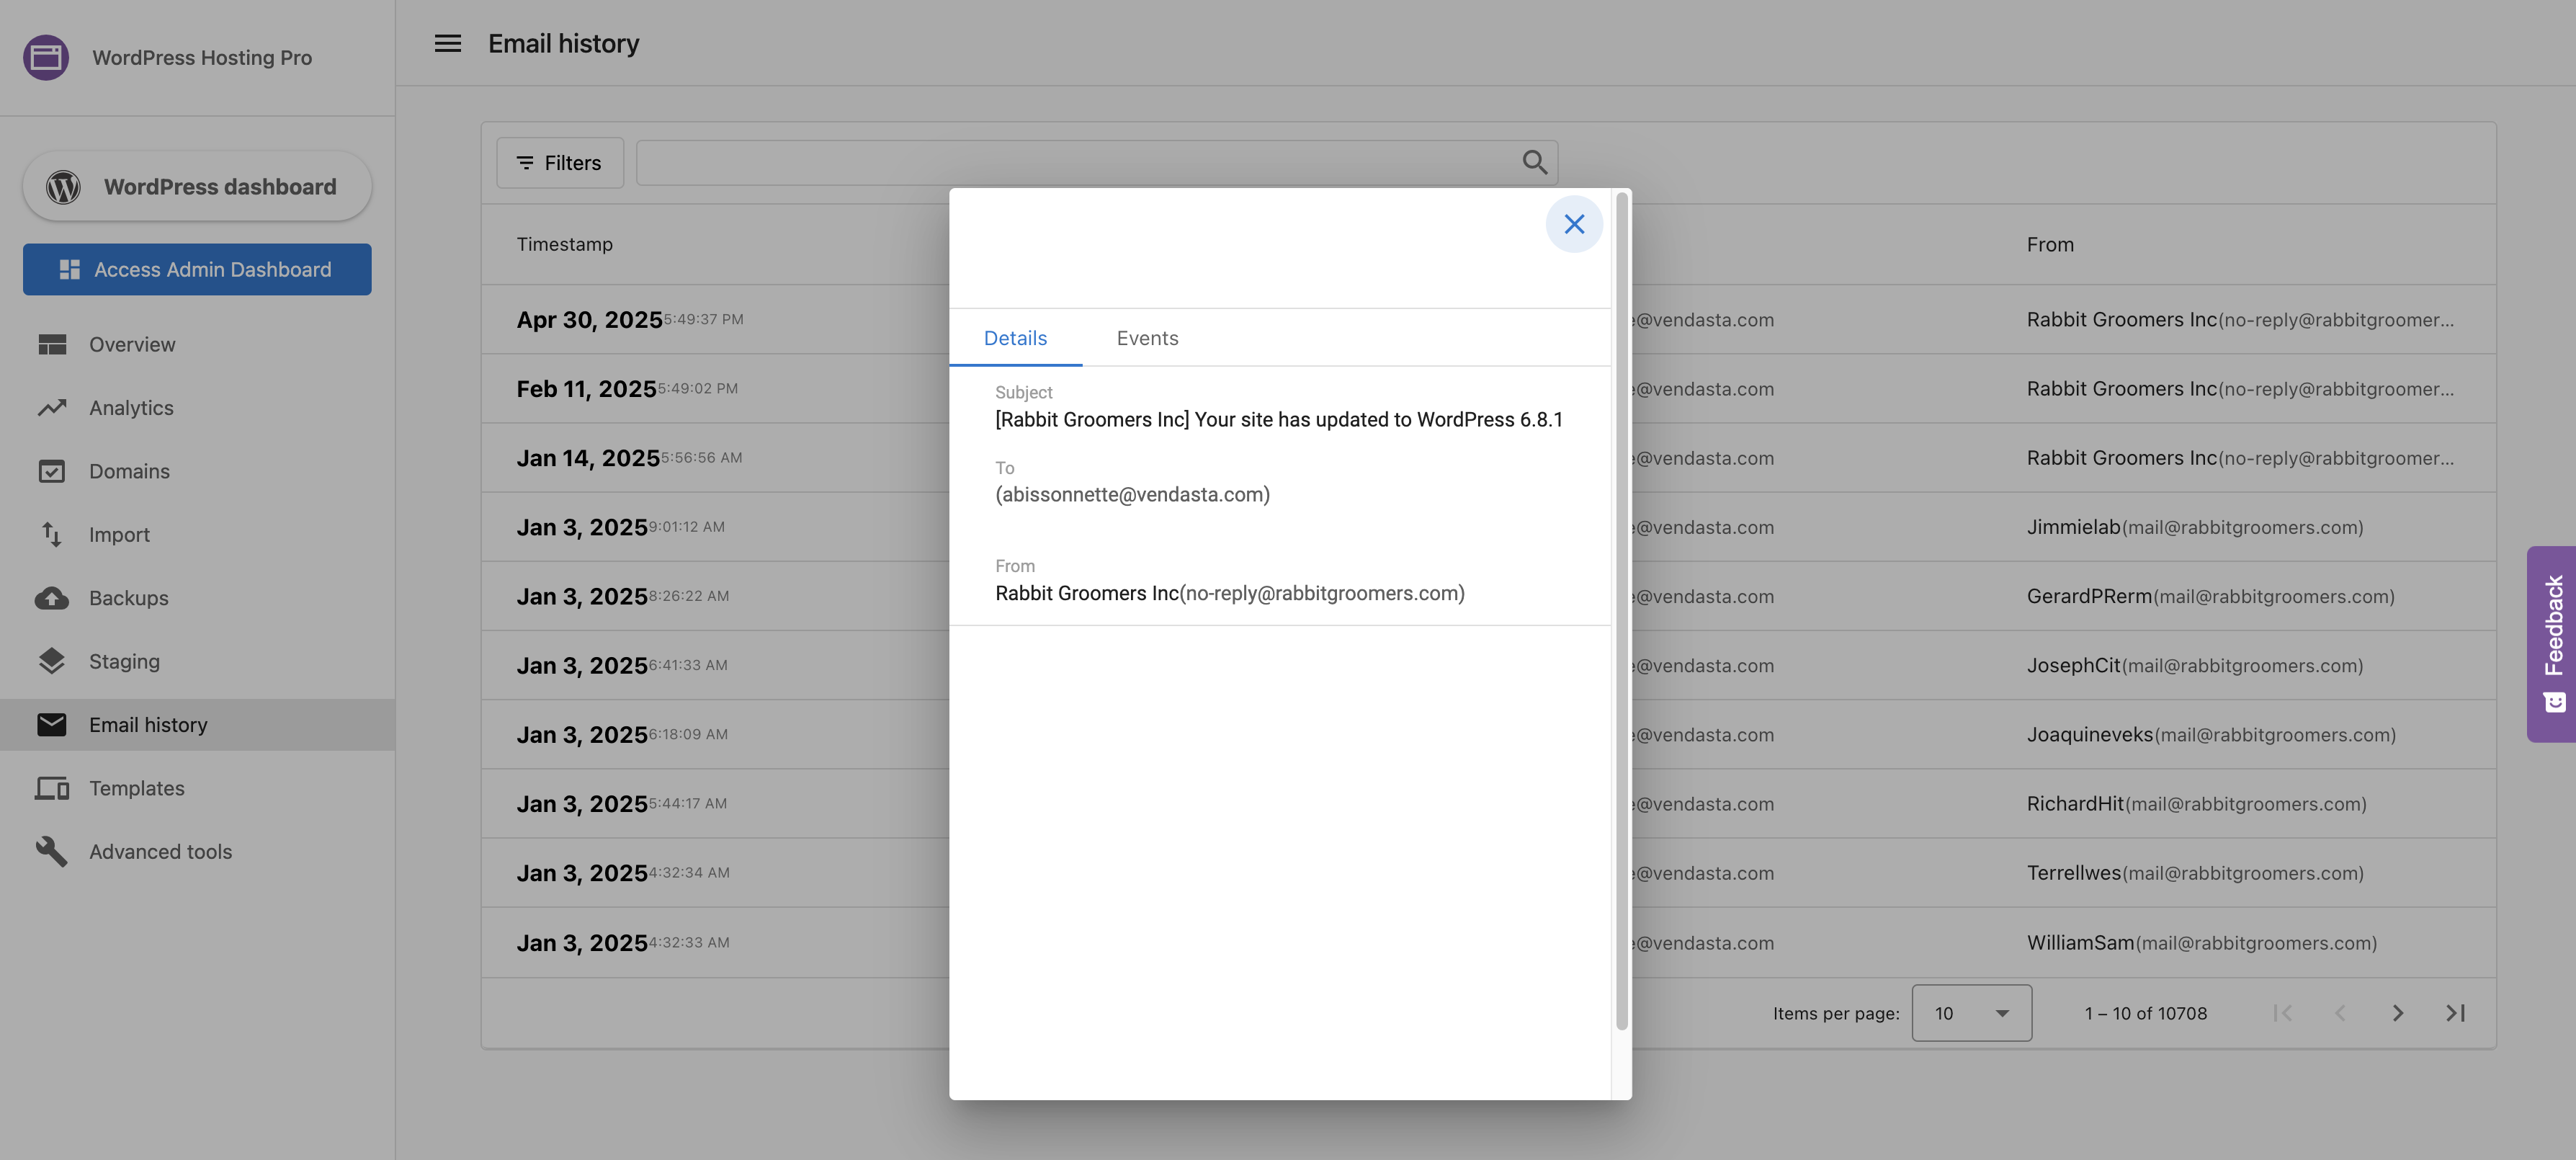This screenshot has height=1160, width=2576.
Task: Open Staging via the layers icon
Action: point(52,661)
